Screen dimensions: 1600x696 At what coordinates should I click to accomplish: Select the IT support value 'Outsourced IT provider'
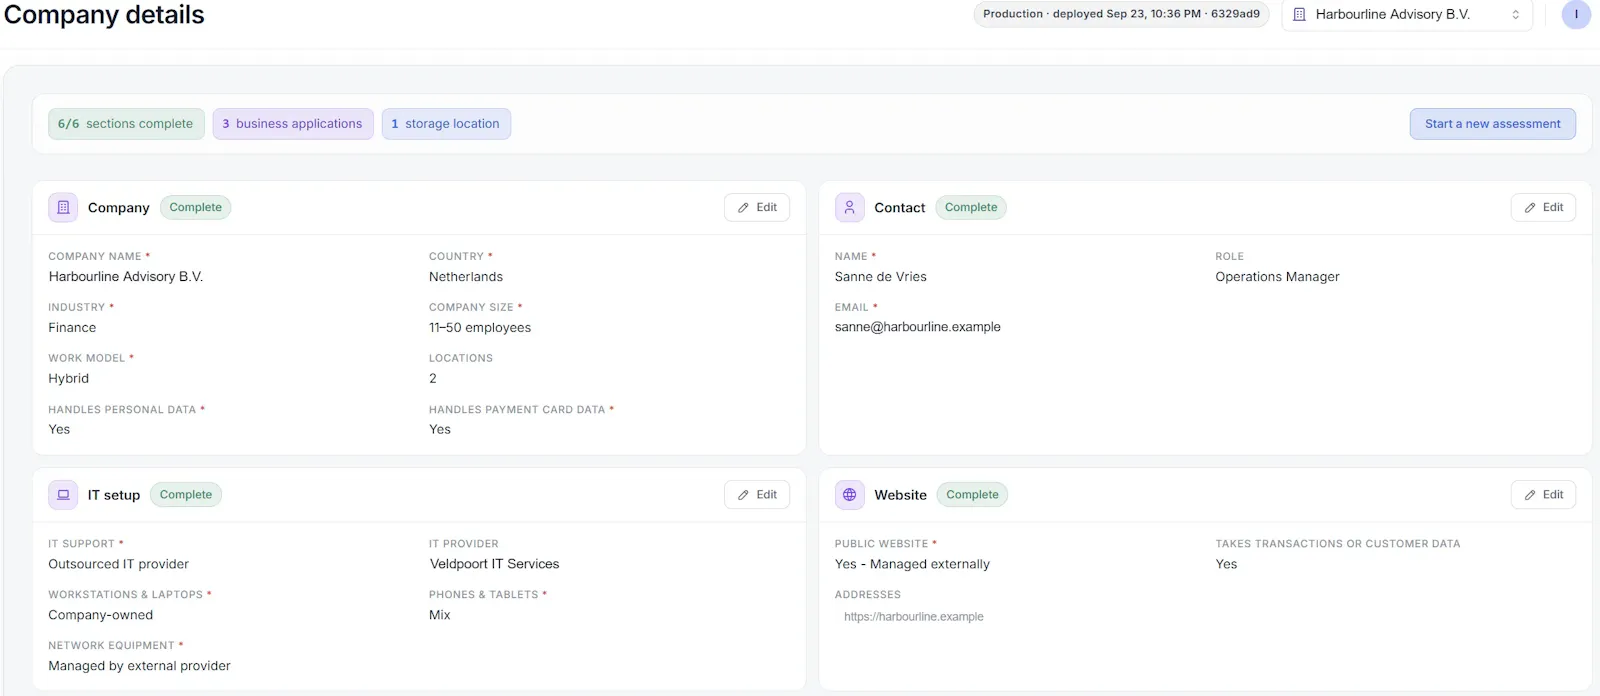119,564
